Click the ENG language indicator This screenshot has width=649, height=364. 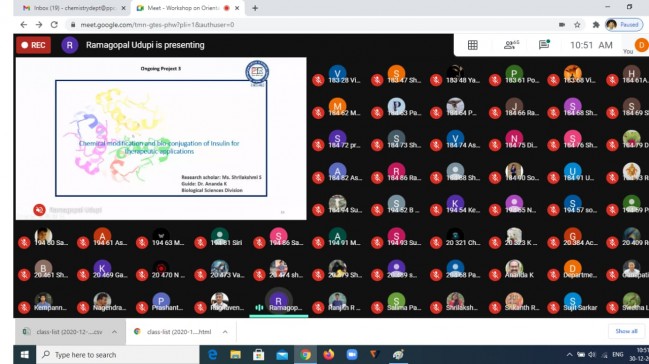618,354
